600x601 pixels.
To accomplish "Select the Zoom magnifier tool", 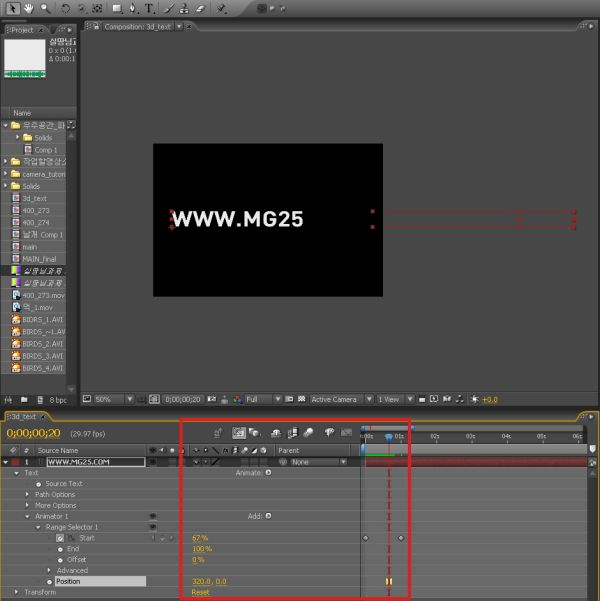I will pyautogui.click(x=46, y=8).
